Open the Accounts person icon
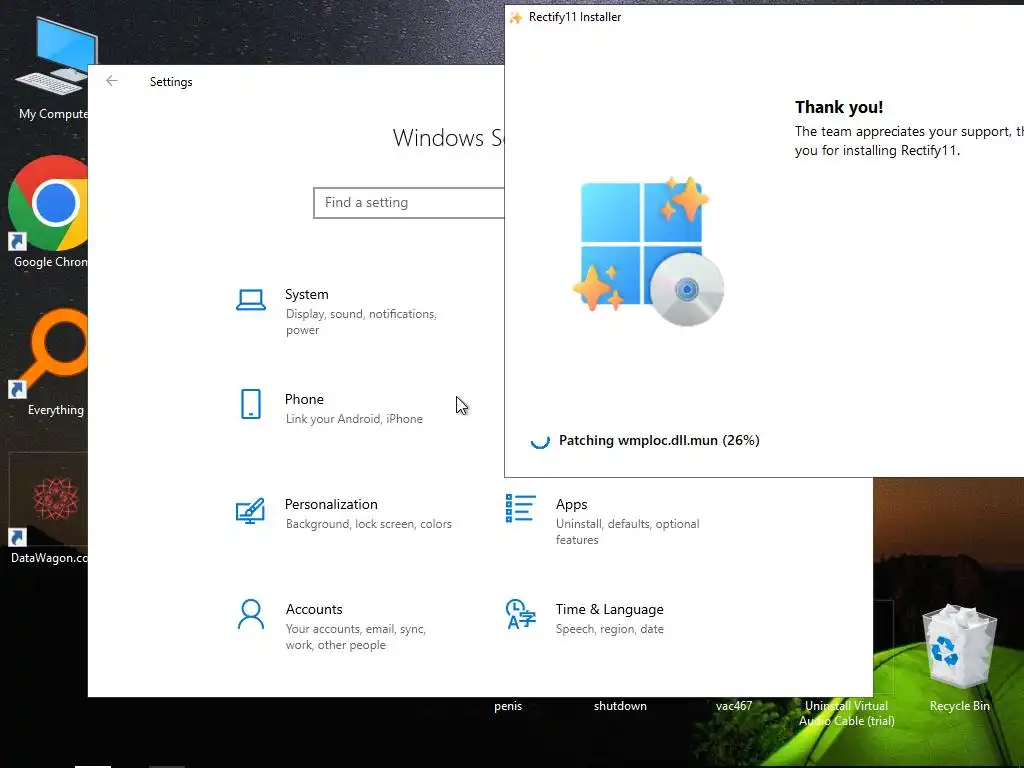The height and width of the screenshot is (768, 1024). tap(251, 615)
